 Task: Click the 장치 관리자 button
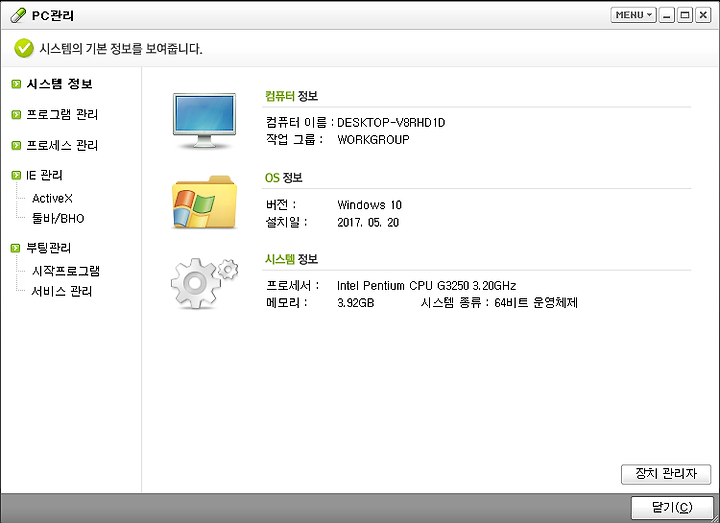666,473
